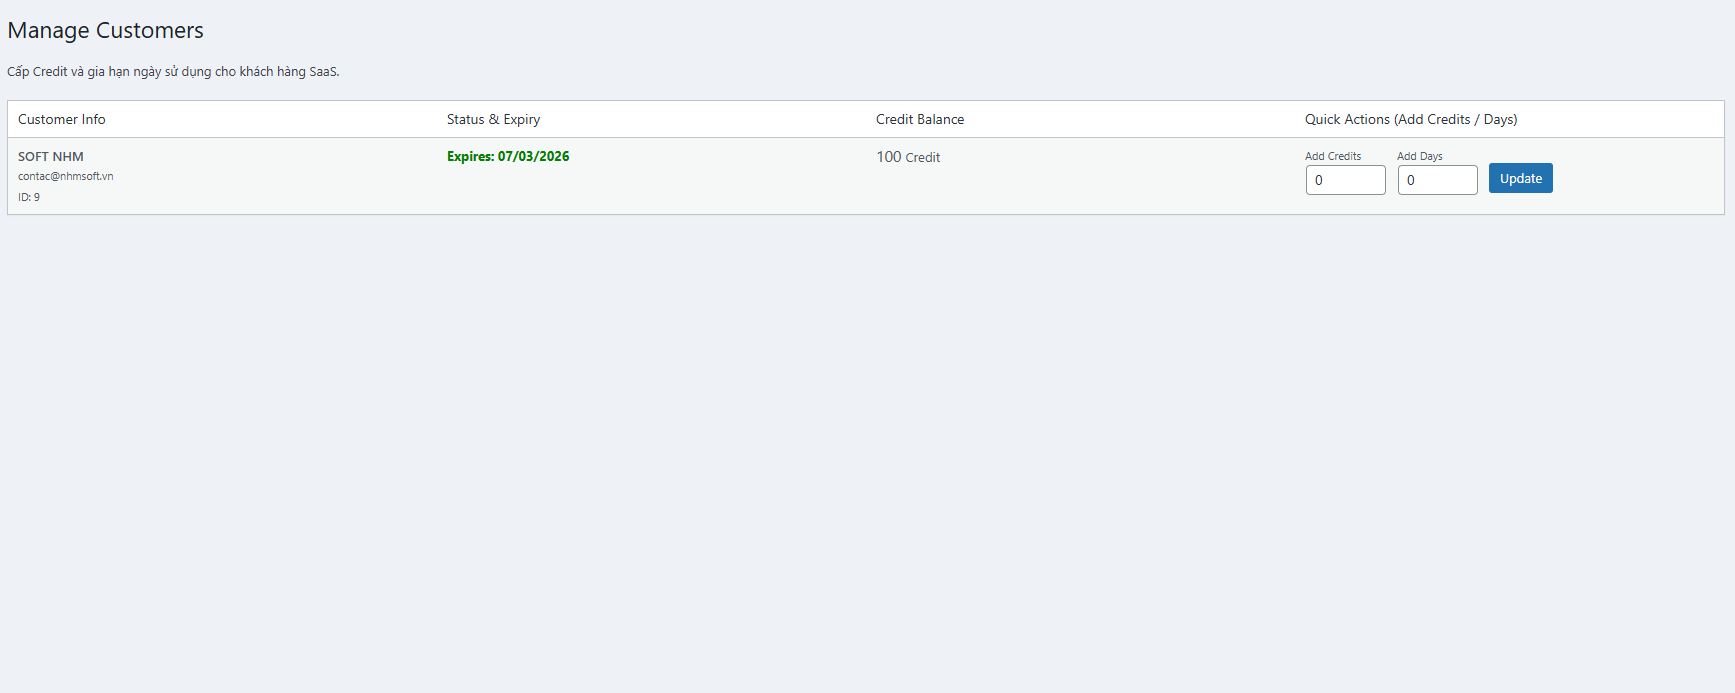Click the Credit unit text after 100
Image resolution: width=1735 pixels, height=693 pixels.
(x=922, y=158)
